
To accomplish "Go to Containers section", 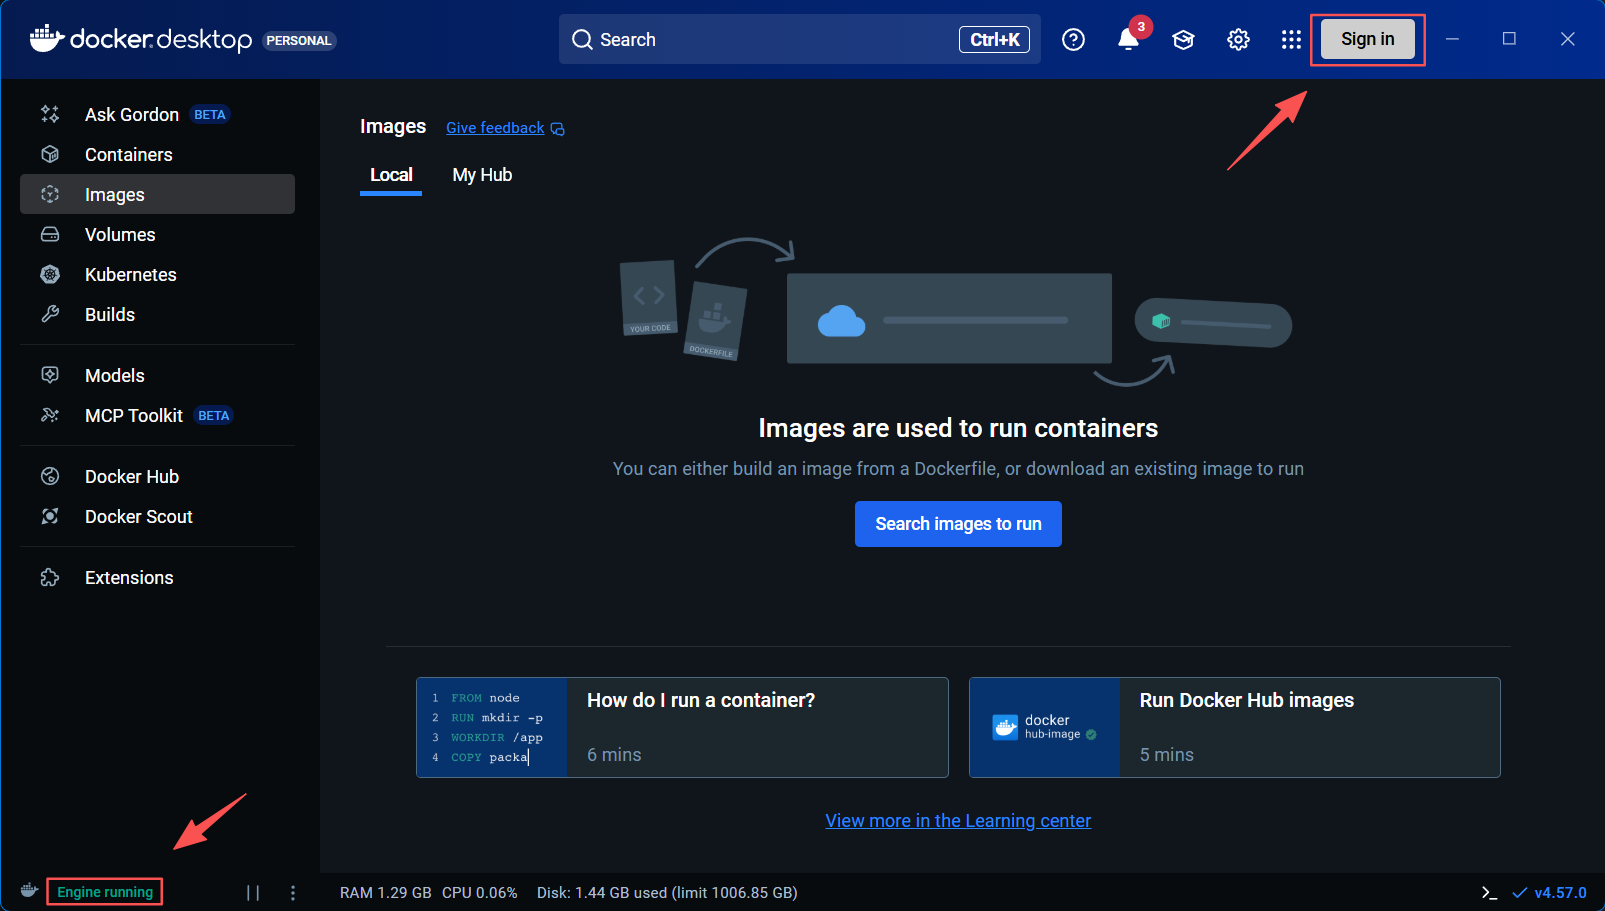I will pyautogui.click(x=157, y=154).
